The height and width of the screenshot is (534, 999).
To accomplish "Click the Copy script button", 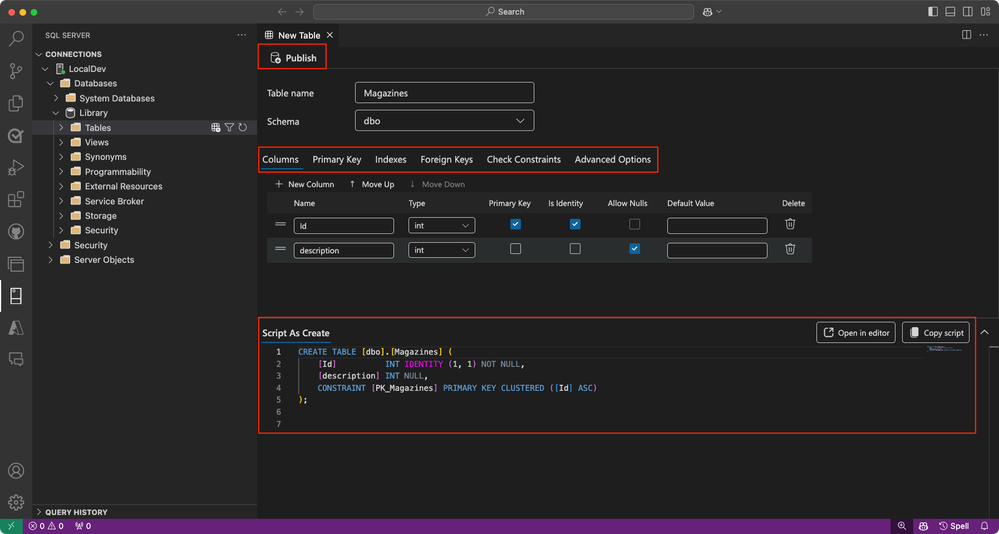I will [x=935, y=333].
